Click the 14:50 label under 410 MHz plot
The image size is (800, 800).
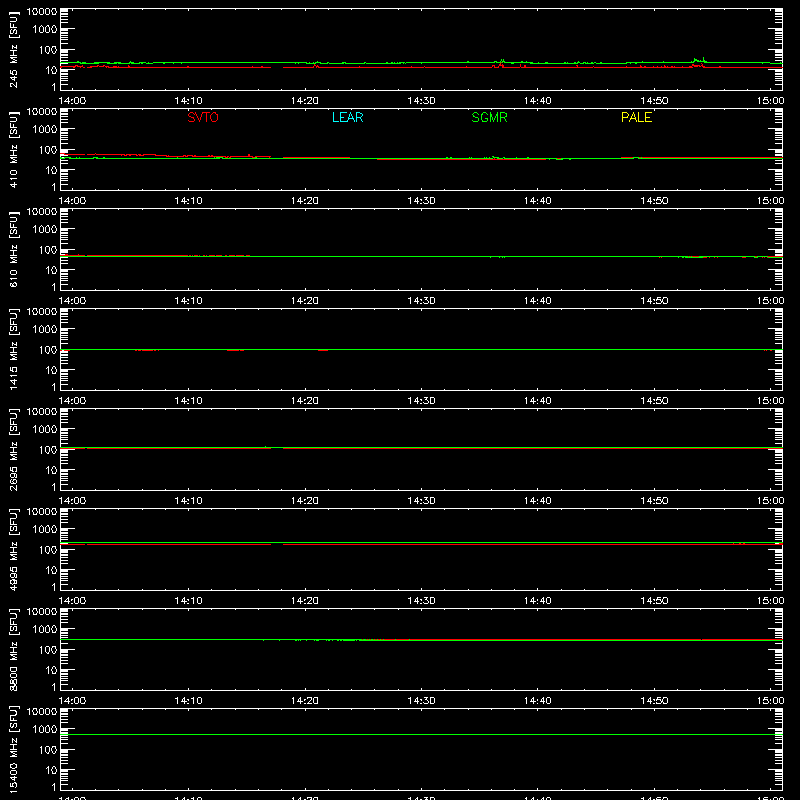(654, 201)
